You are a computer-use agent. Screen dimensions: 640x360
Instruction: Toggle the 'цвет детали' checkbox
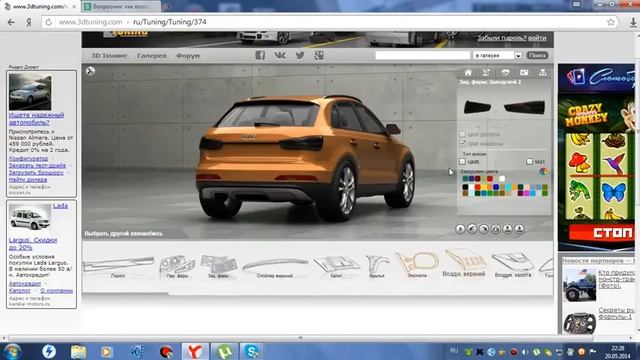[x=462, y=134]
